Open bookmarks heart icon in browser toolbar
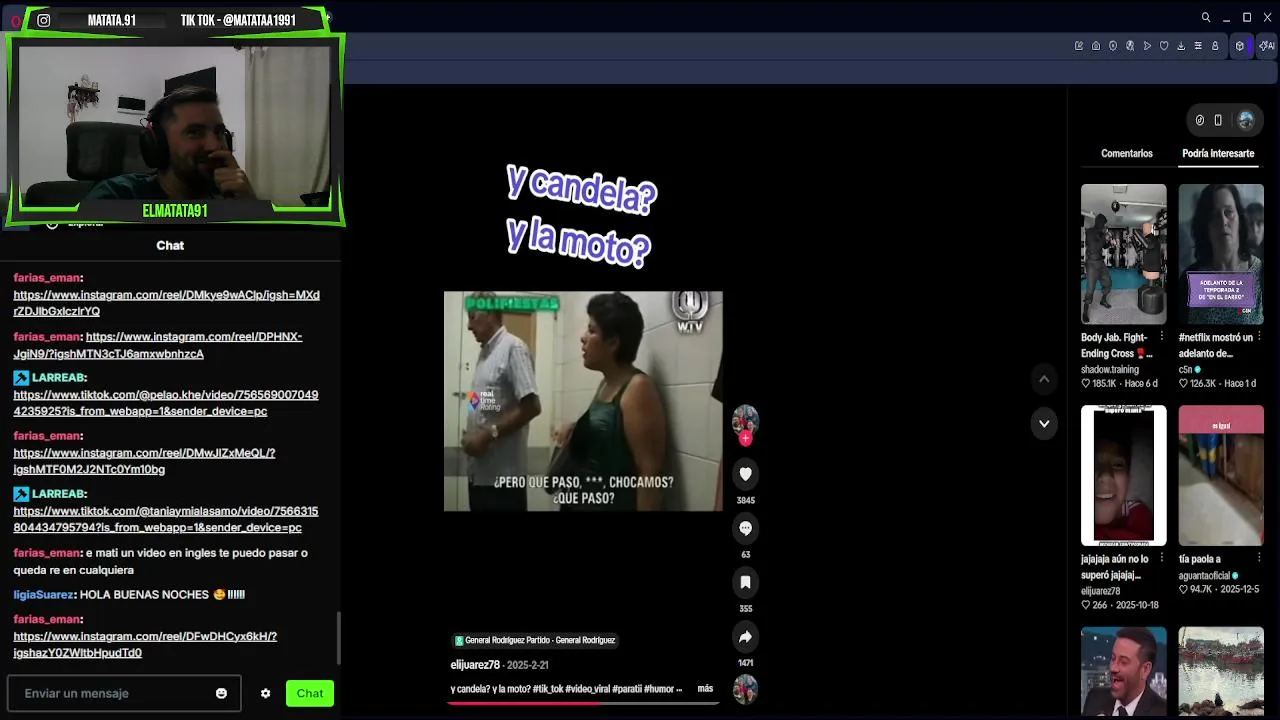 [1164, 46]
